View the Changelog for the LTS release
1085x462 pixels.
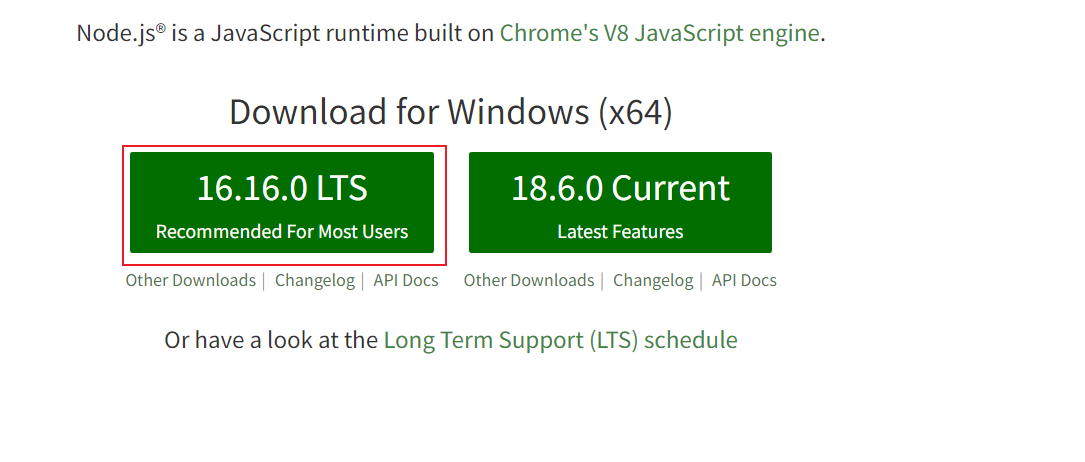coord(315,281)
